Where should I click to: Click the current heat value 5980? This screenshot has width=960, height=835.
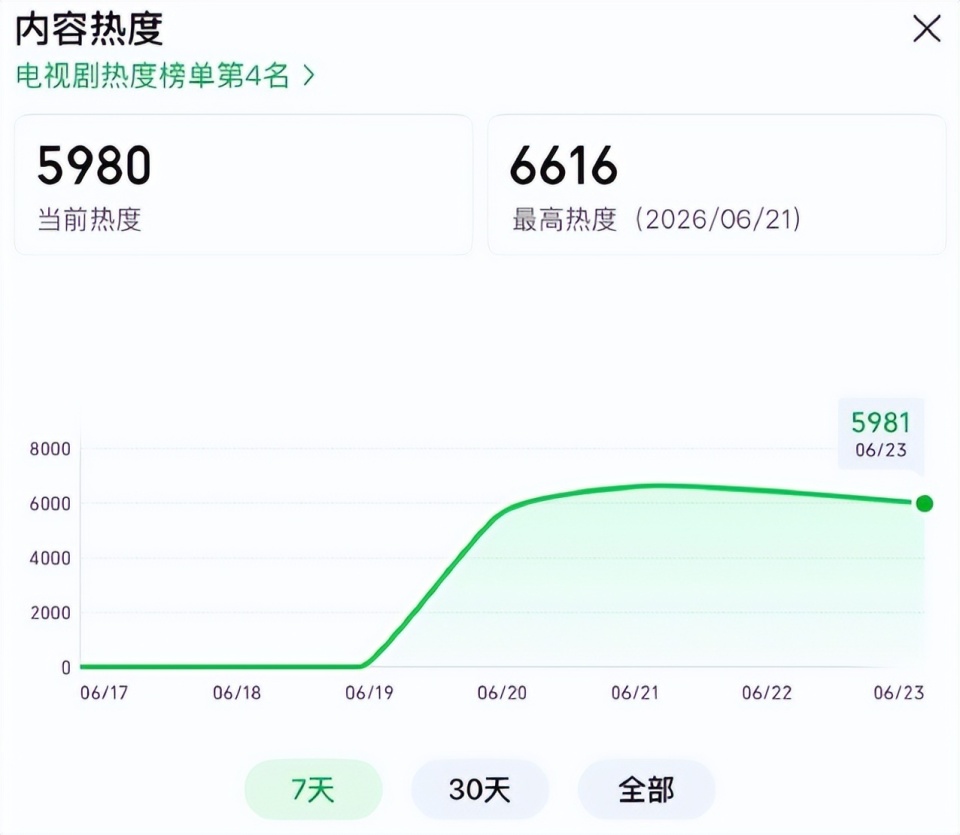point(94,165)
